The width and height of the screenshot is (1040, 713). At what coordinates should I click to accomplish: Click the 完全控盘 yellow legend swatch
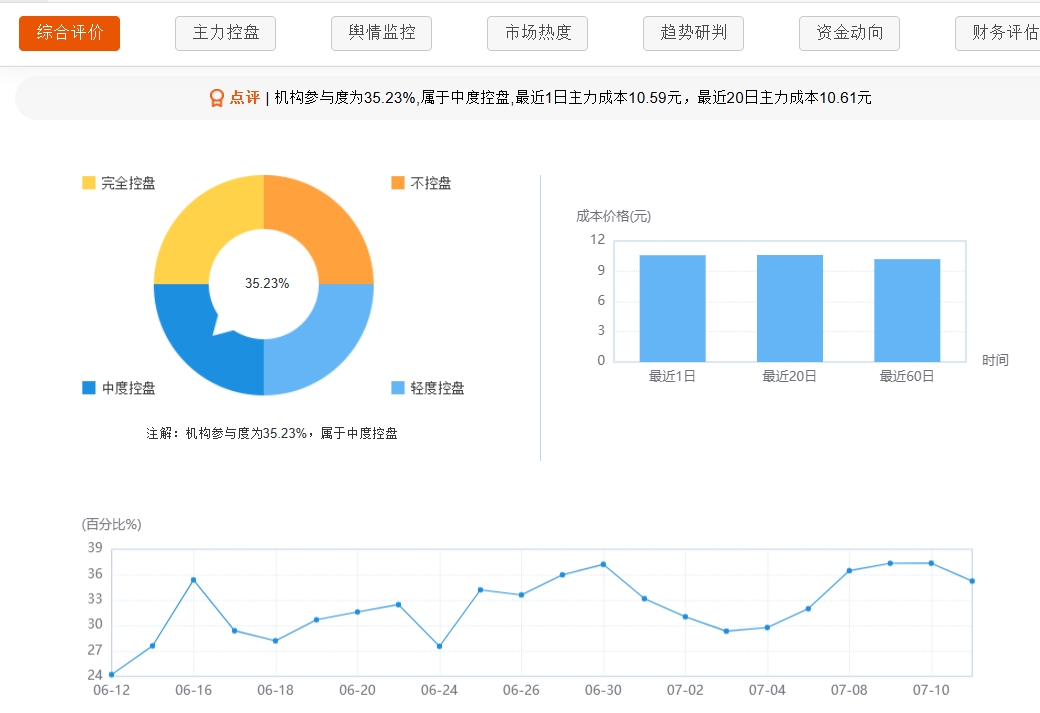pyautogui.click(x=89, y=182)
